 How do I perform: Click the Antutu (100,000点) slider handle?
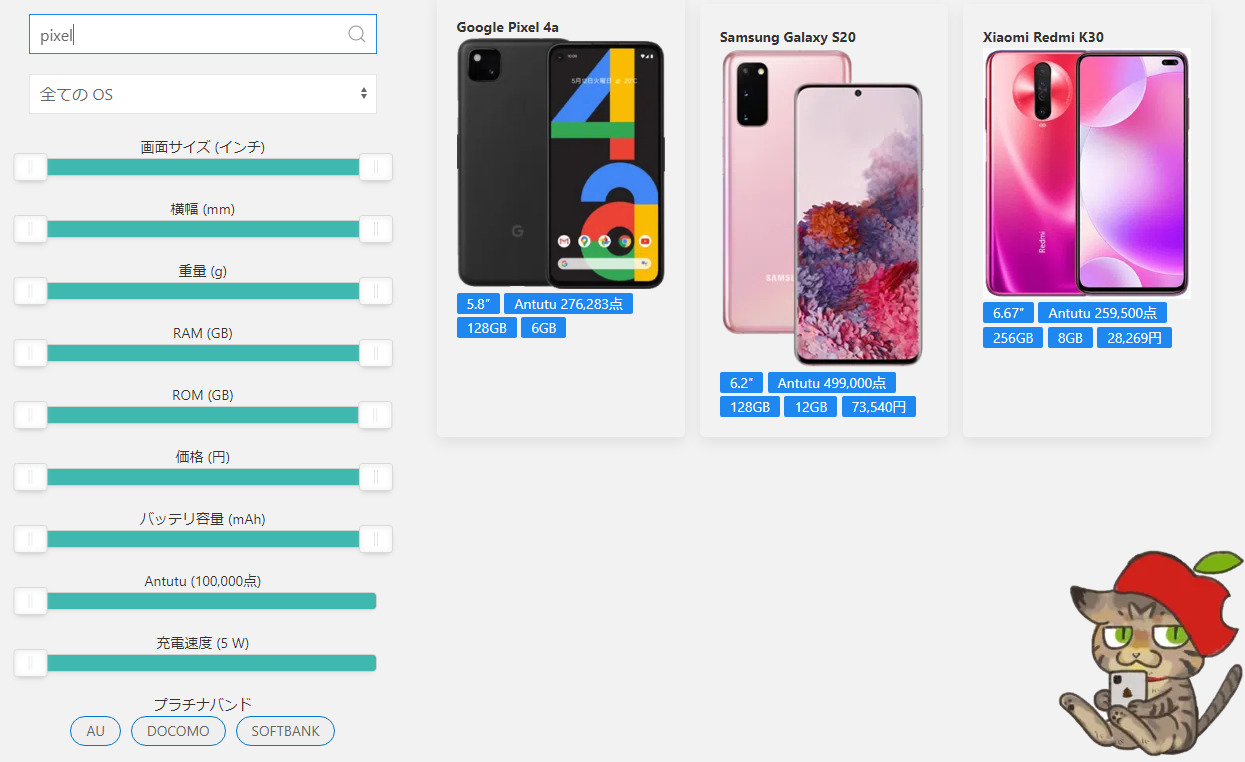tap(30, 601)
